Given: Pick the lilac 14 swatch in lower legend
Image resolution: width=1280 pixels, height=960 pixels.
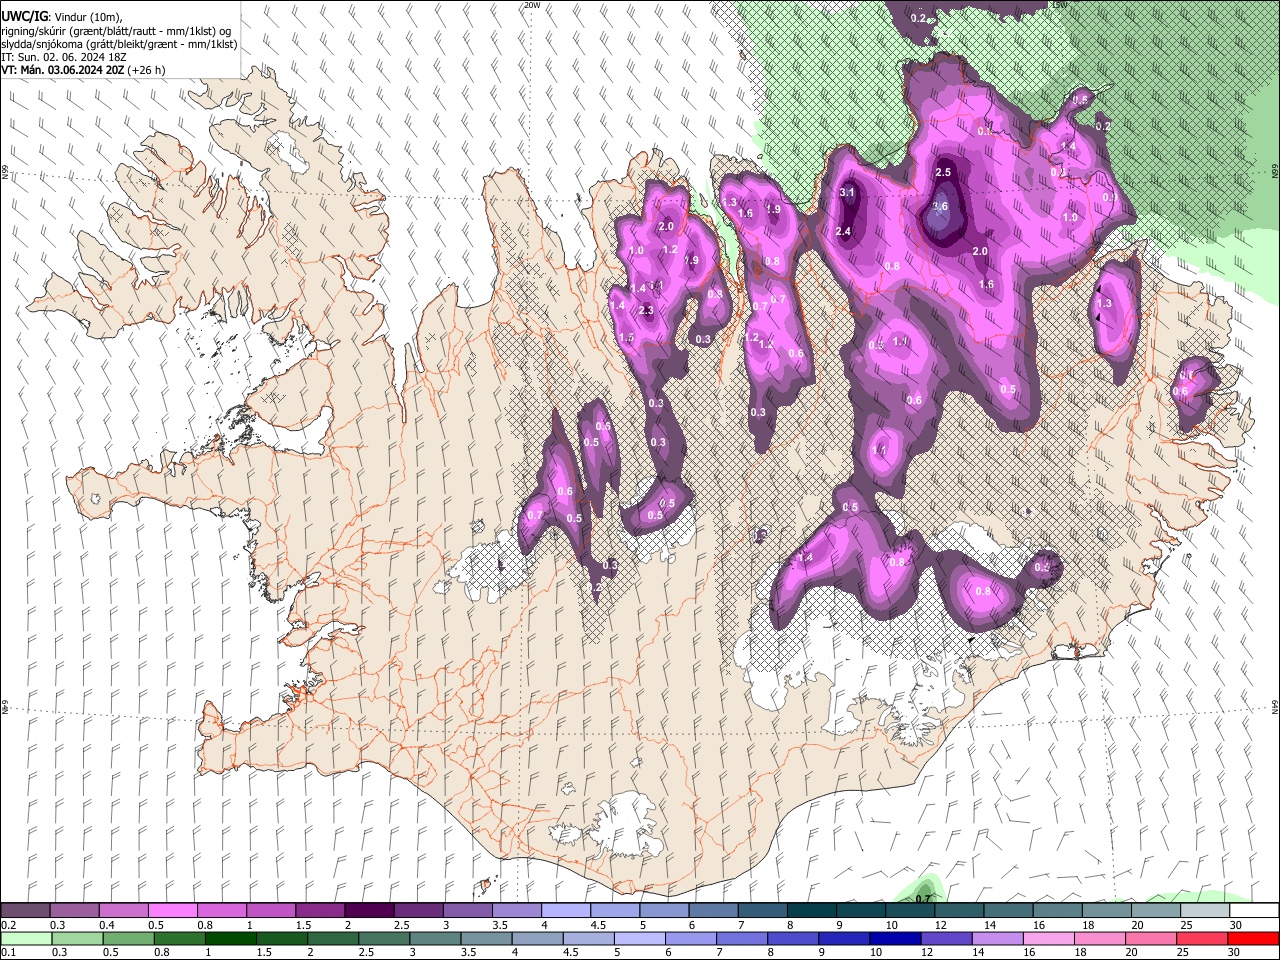Looking at the screenshot, I should coord(998,939).
